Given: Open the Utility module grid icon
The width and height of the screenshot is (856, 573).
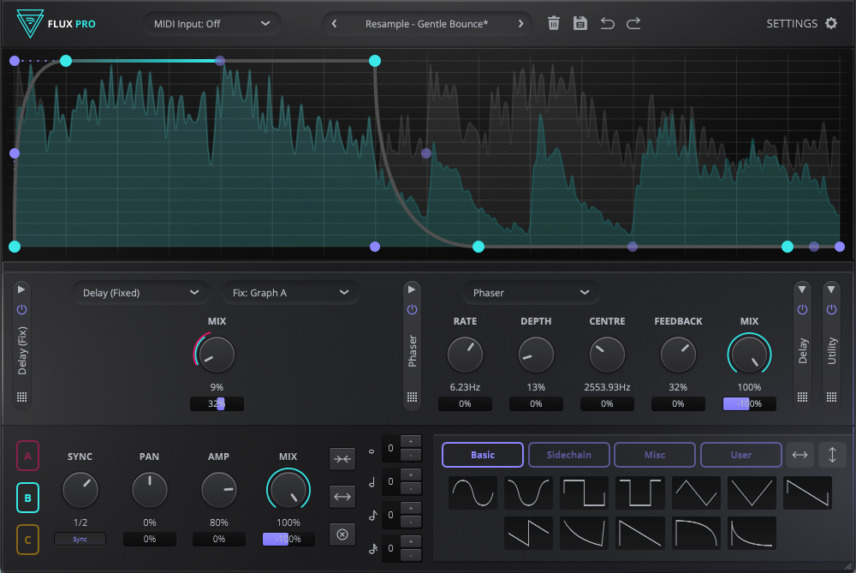Looking at the screenshot, I should coord(831,397).
